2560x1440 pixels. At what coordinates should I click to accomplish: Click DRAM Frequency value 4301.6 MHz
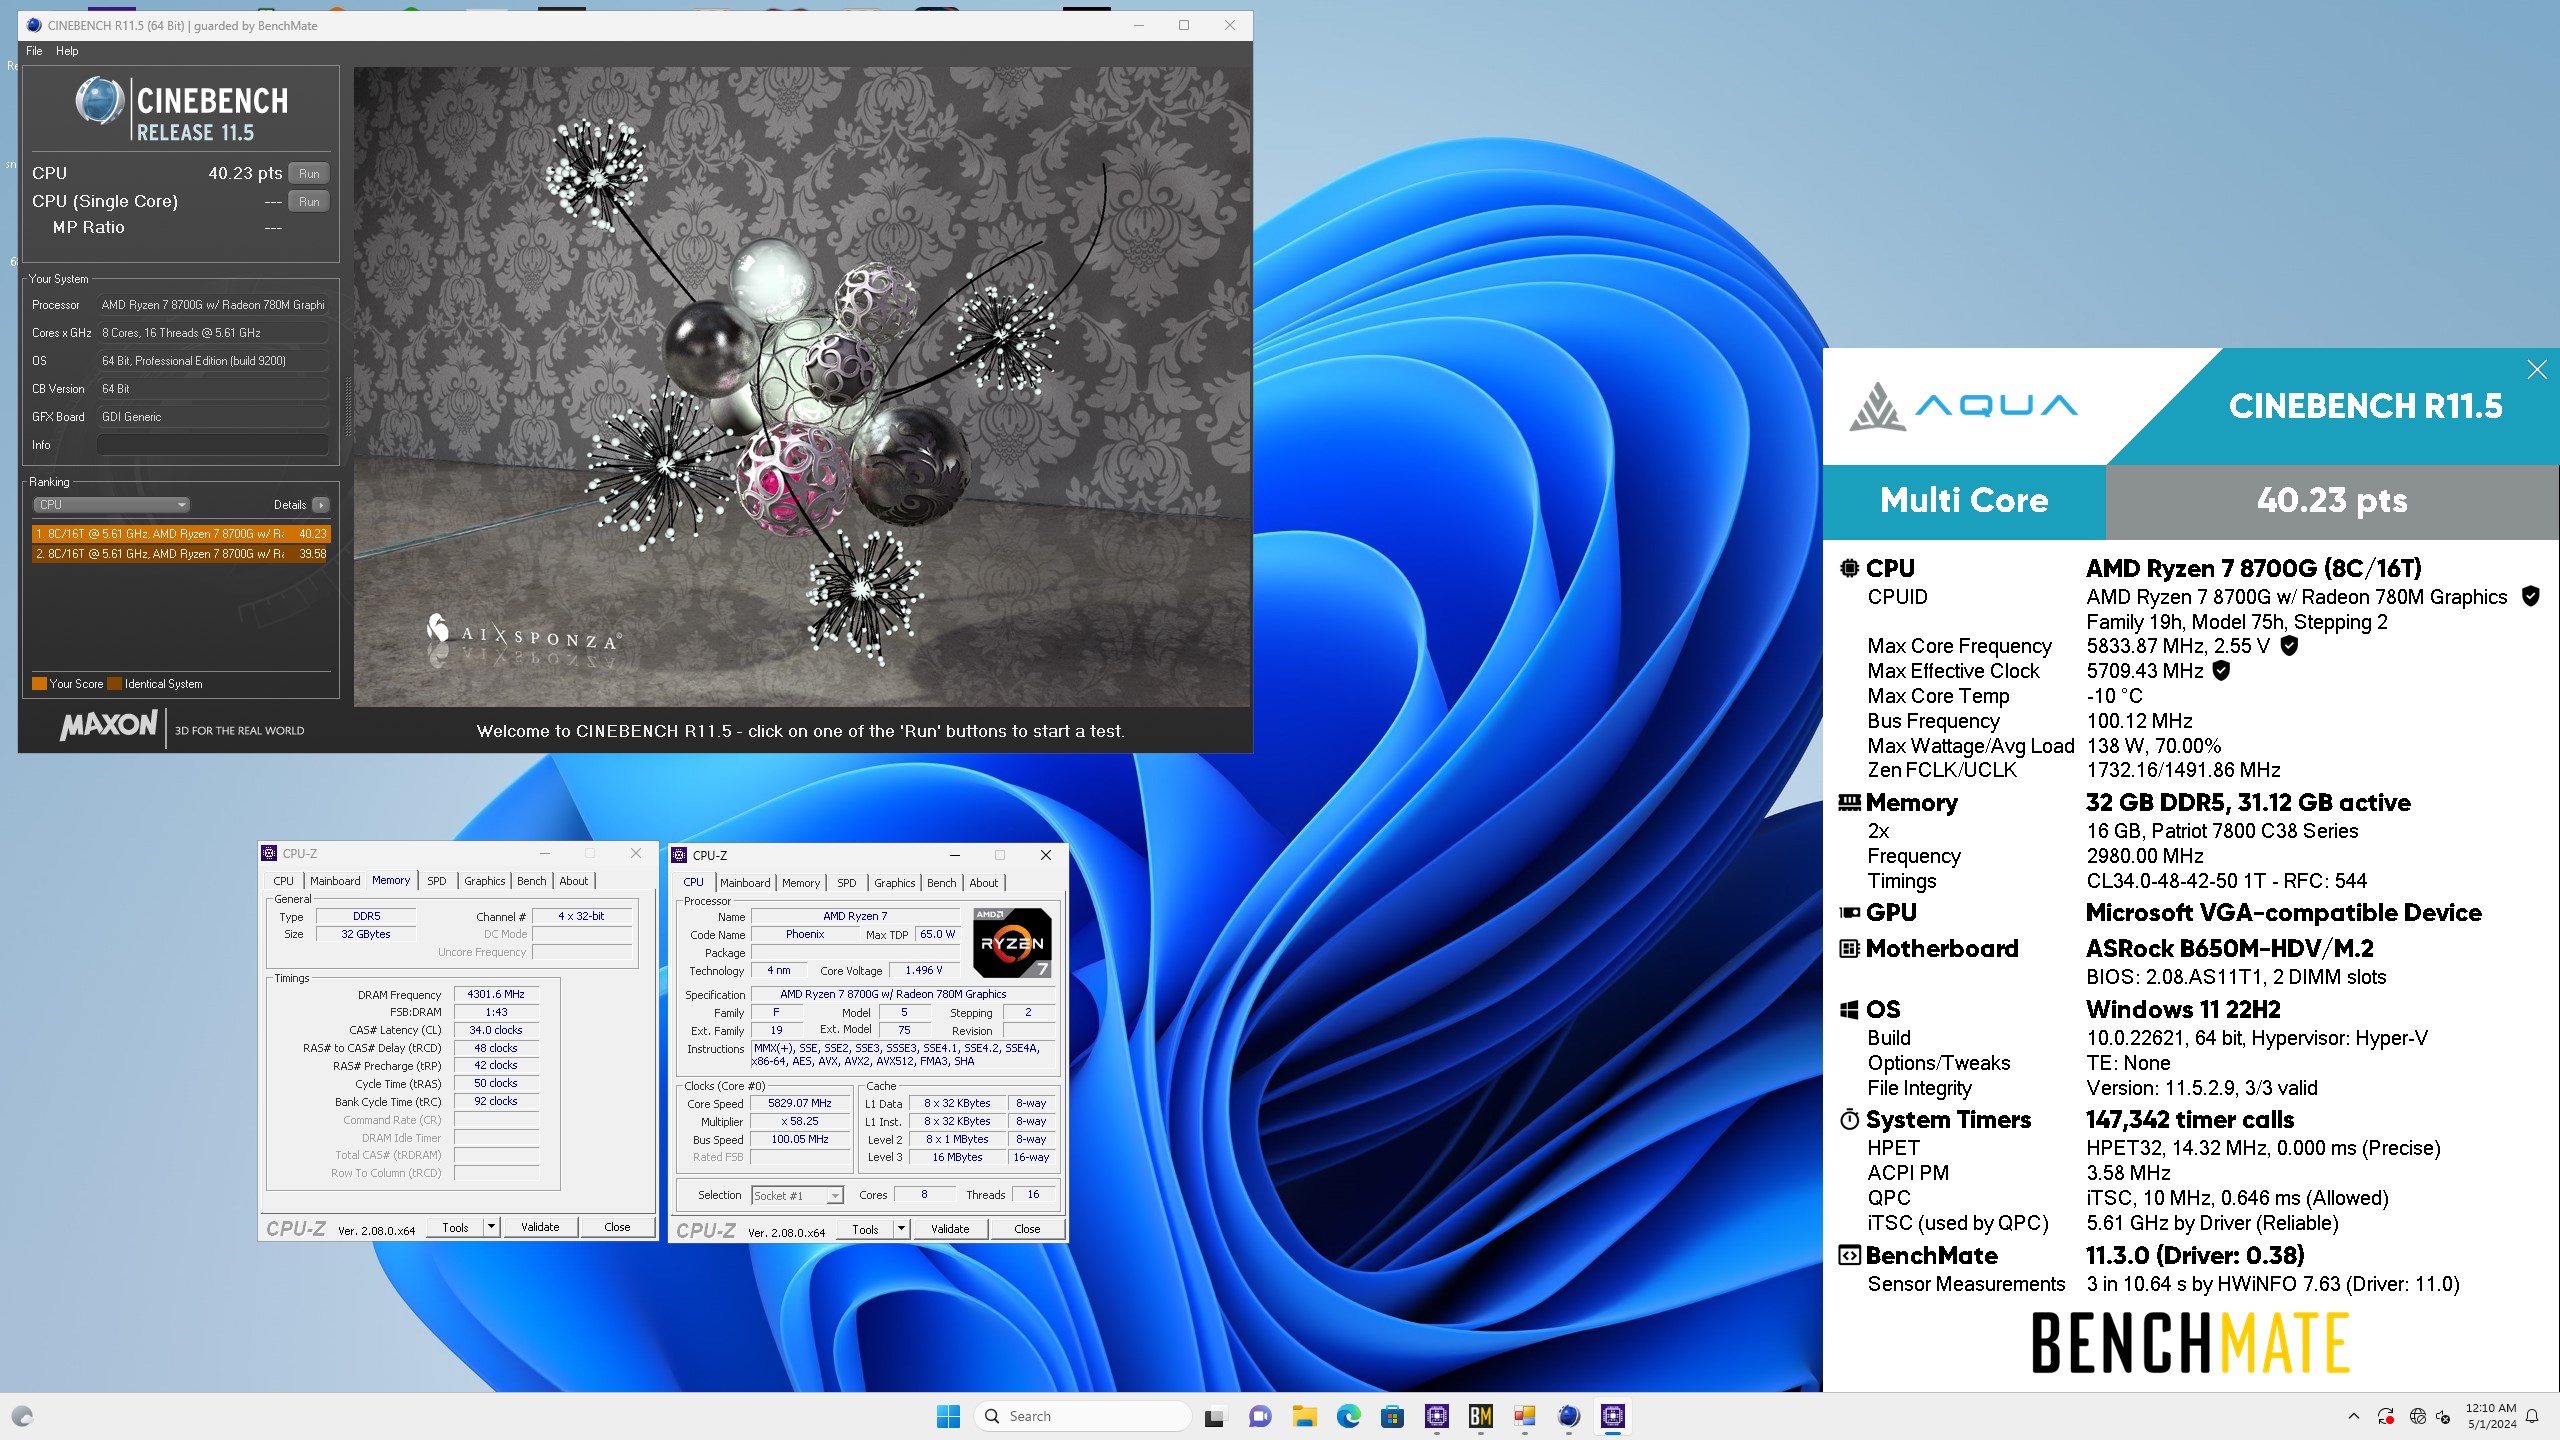point(496,994)
